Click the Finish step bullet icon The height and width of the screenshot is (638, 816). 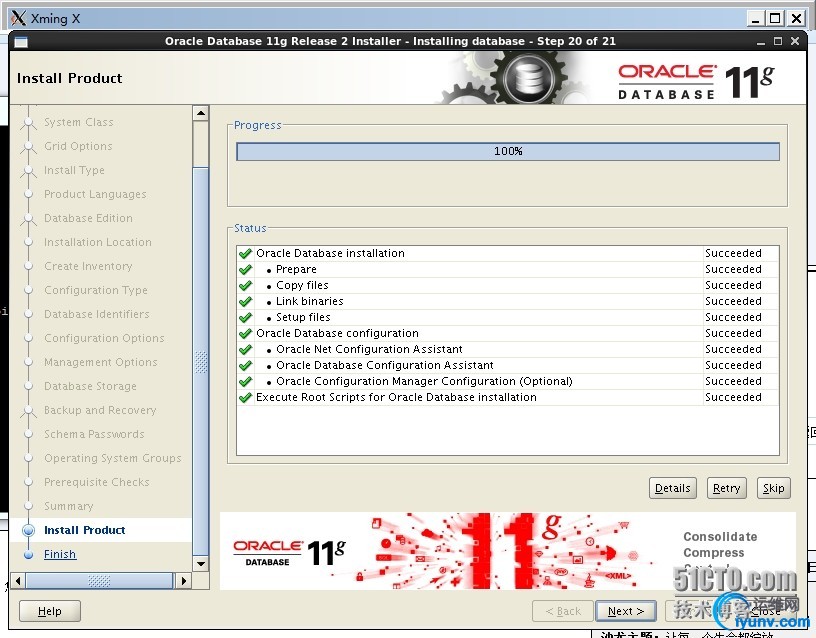point(29,555)
